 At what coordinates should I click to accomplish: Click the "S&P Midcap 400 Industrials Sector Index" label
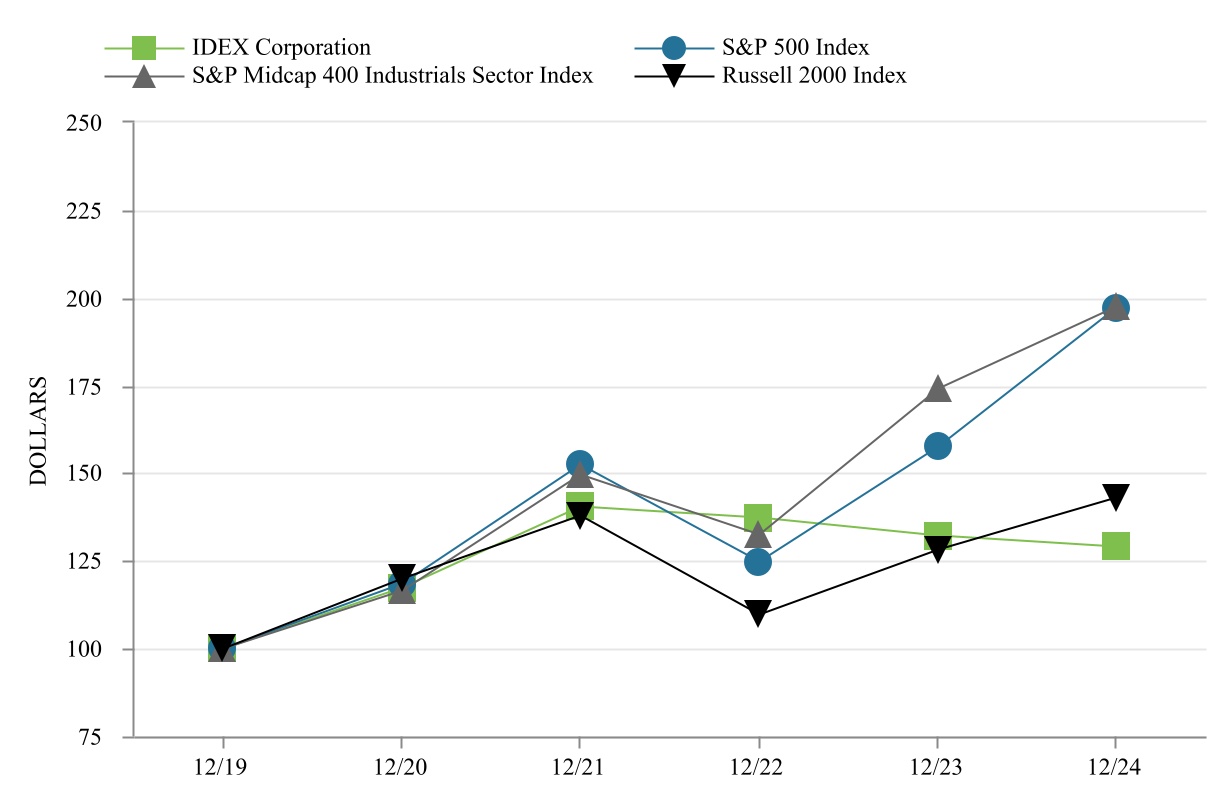392,76
